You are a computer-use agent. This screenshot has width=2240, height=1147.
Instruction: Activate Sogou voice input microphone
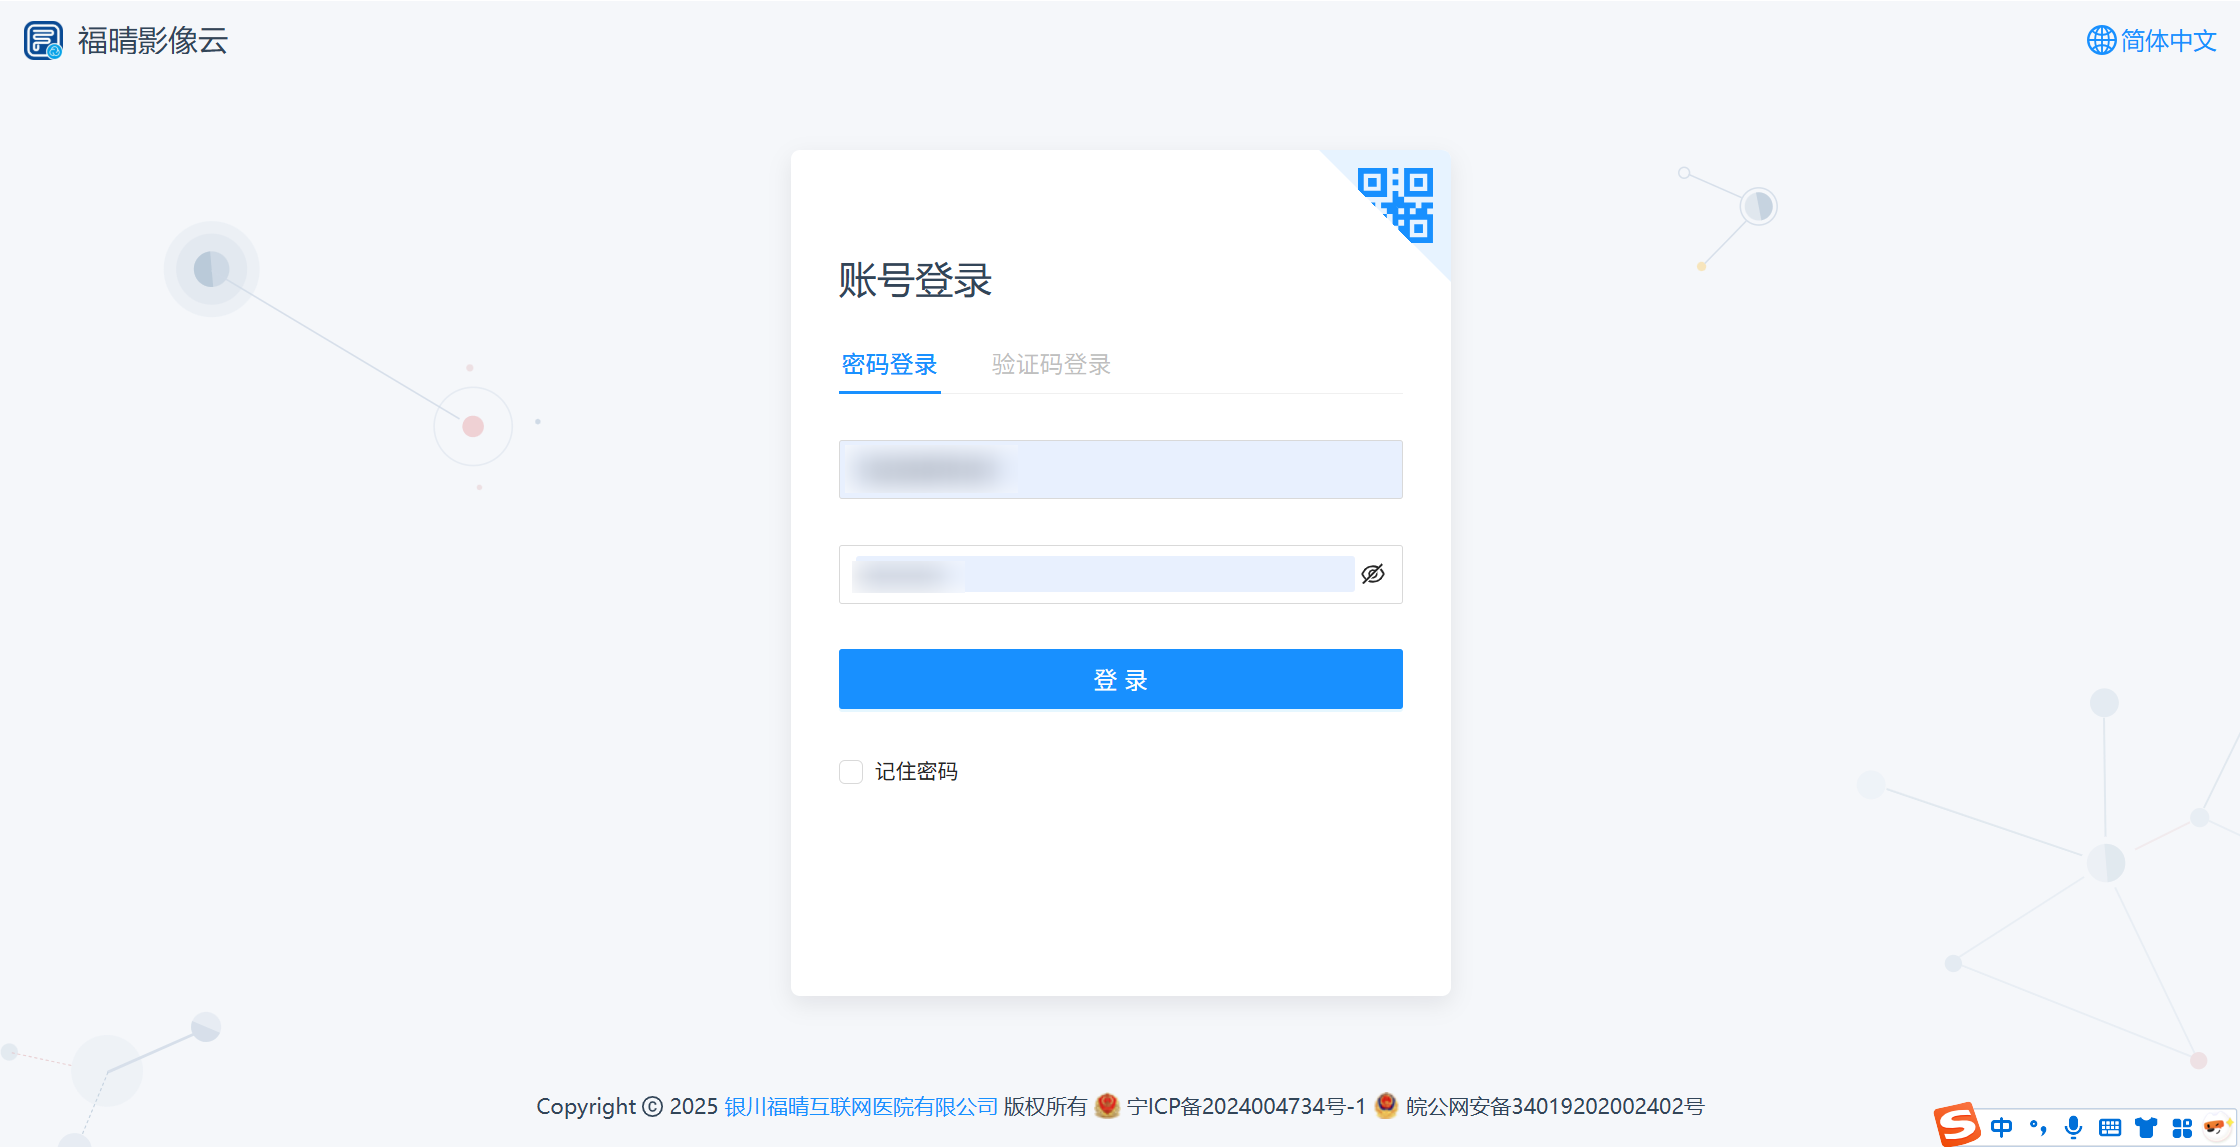2074,1127
